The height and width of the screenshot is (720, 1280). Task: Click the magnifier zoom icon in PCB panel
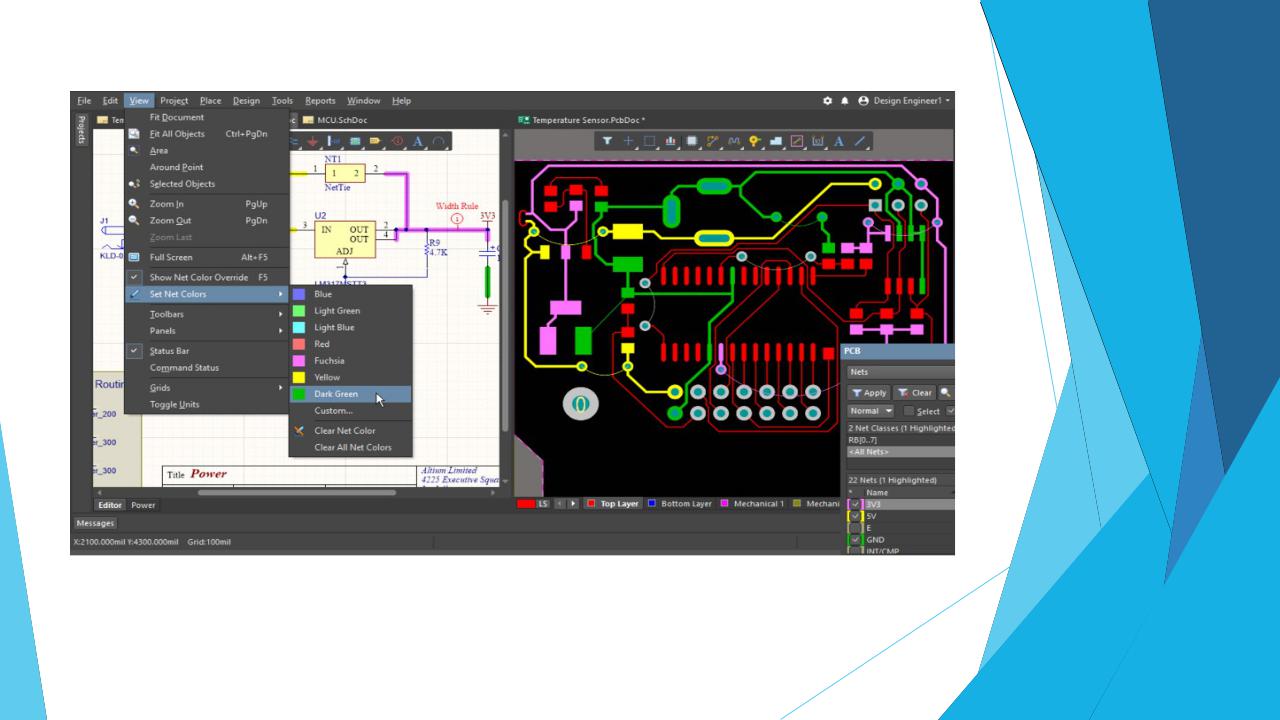click(947, 393)
